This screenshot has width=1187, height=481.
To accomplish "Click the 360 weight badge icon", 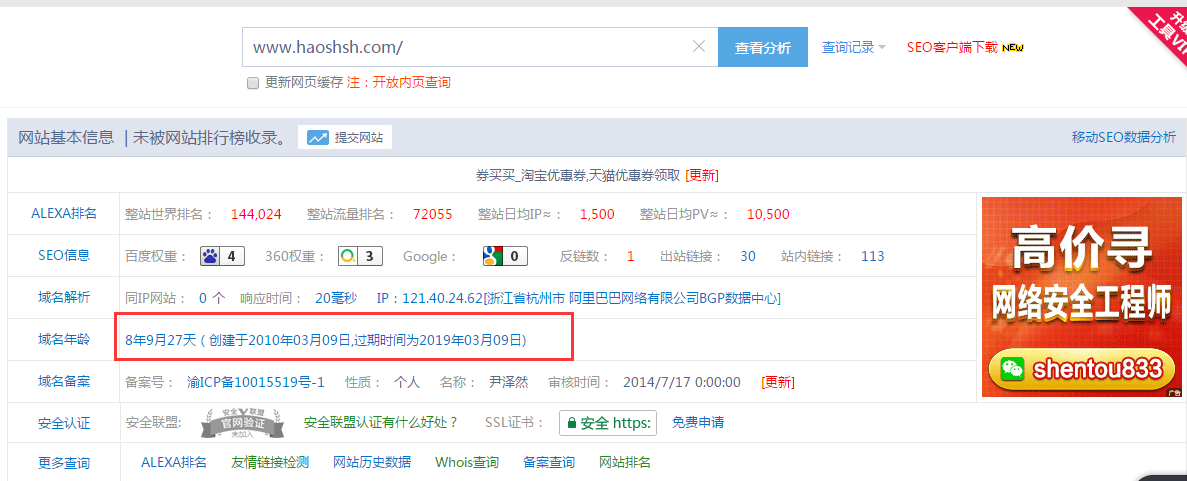I will 348,256.
